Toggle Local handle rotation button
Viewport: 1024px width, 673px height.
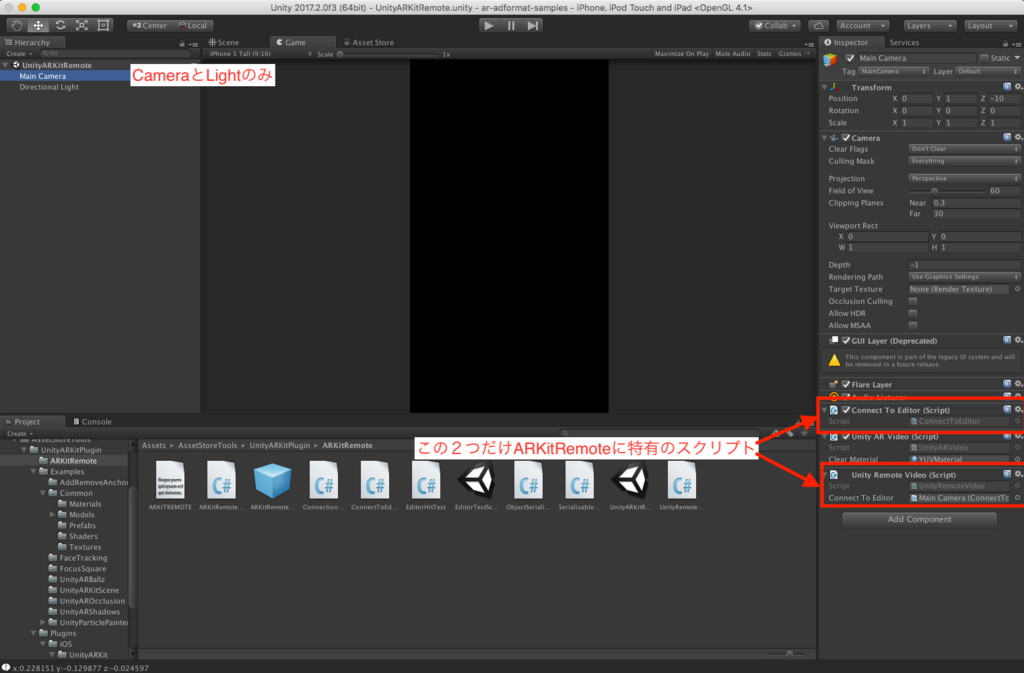pyautogui.click(x=193, y=25)
